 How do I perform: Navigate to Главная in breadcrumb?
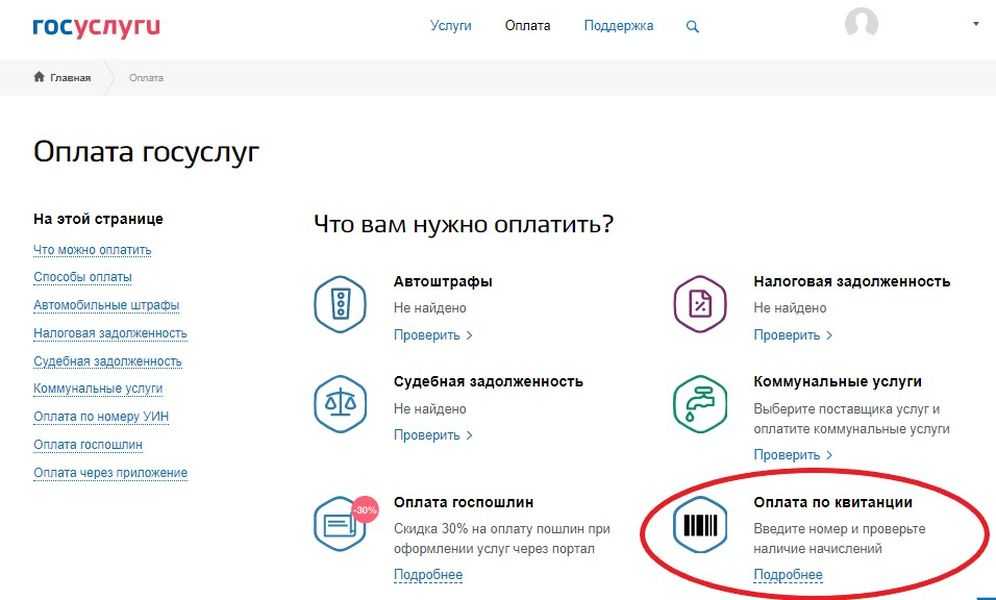(x=69, y=78)
